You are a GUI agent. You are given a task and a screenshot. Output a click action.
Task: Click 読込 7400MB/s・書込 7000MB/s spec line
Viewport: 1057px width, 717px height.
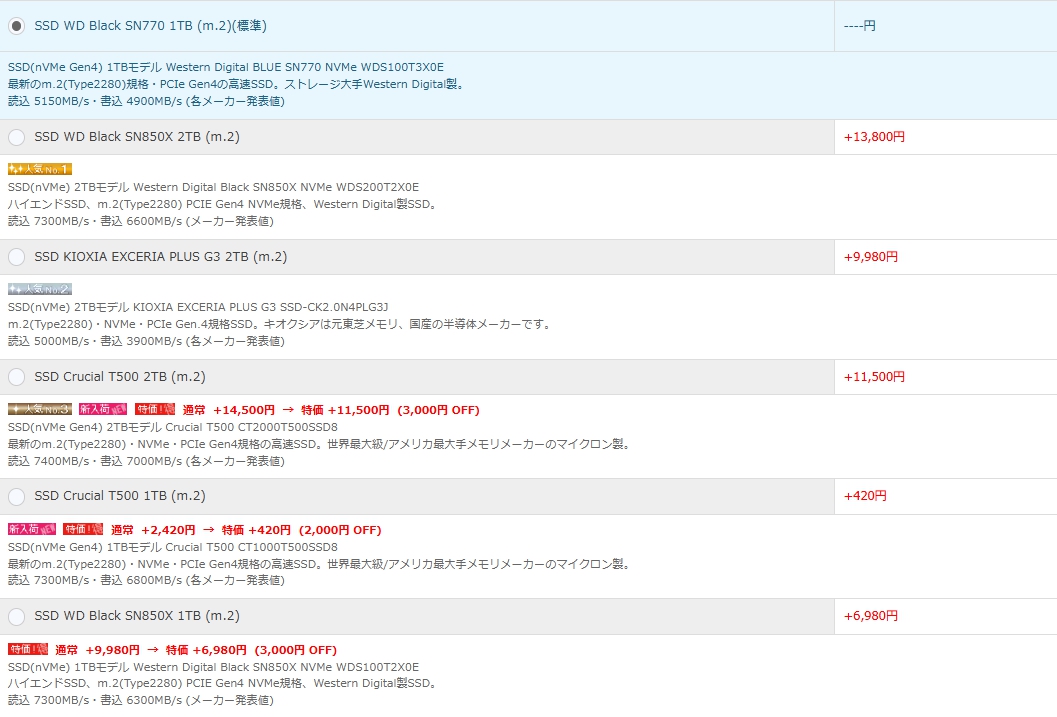[146, 461]
